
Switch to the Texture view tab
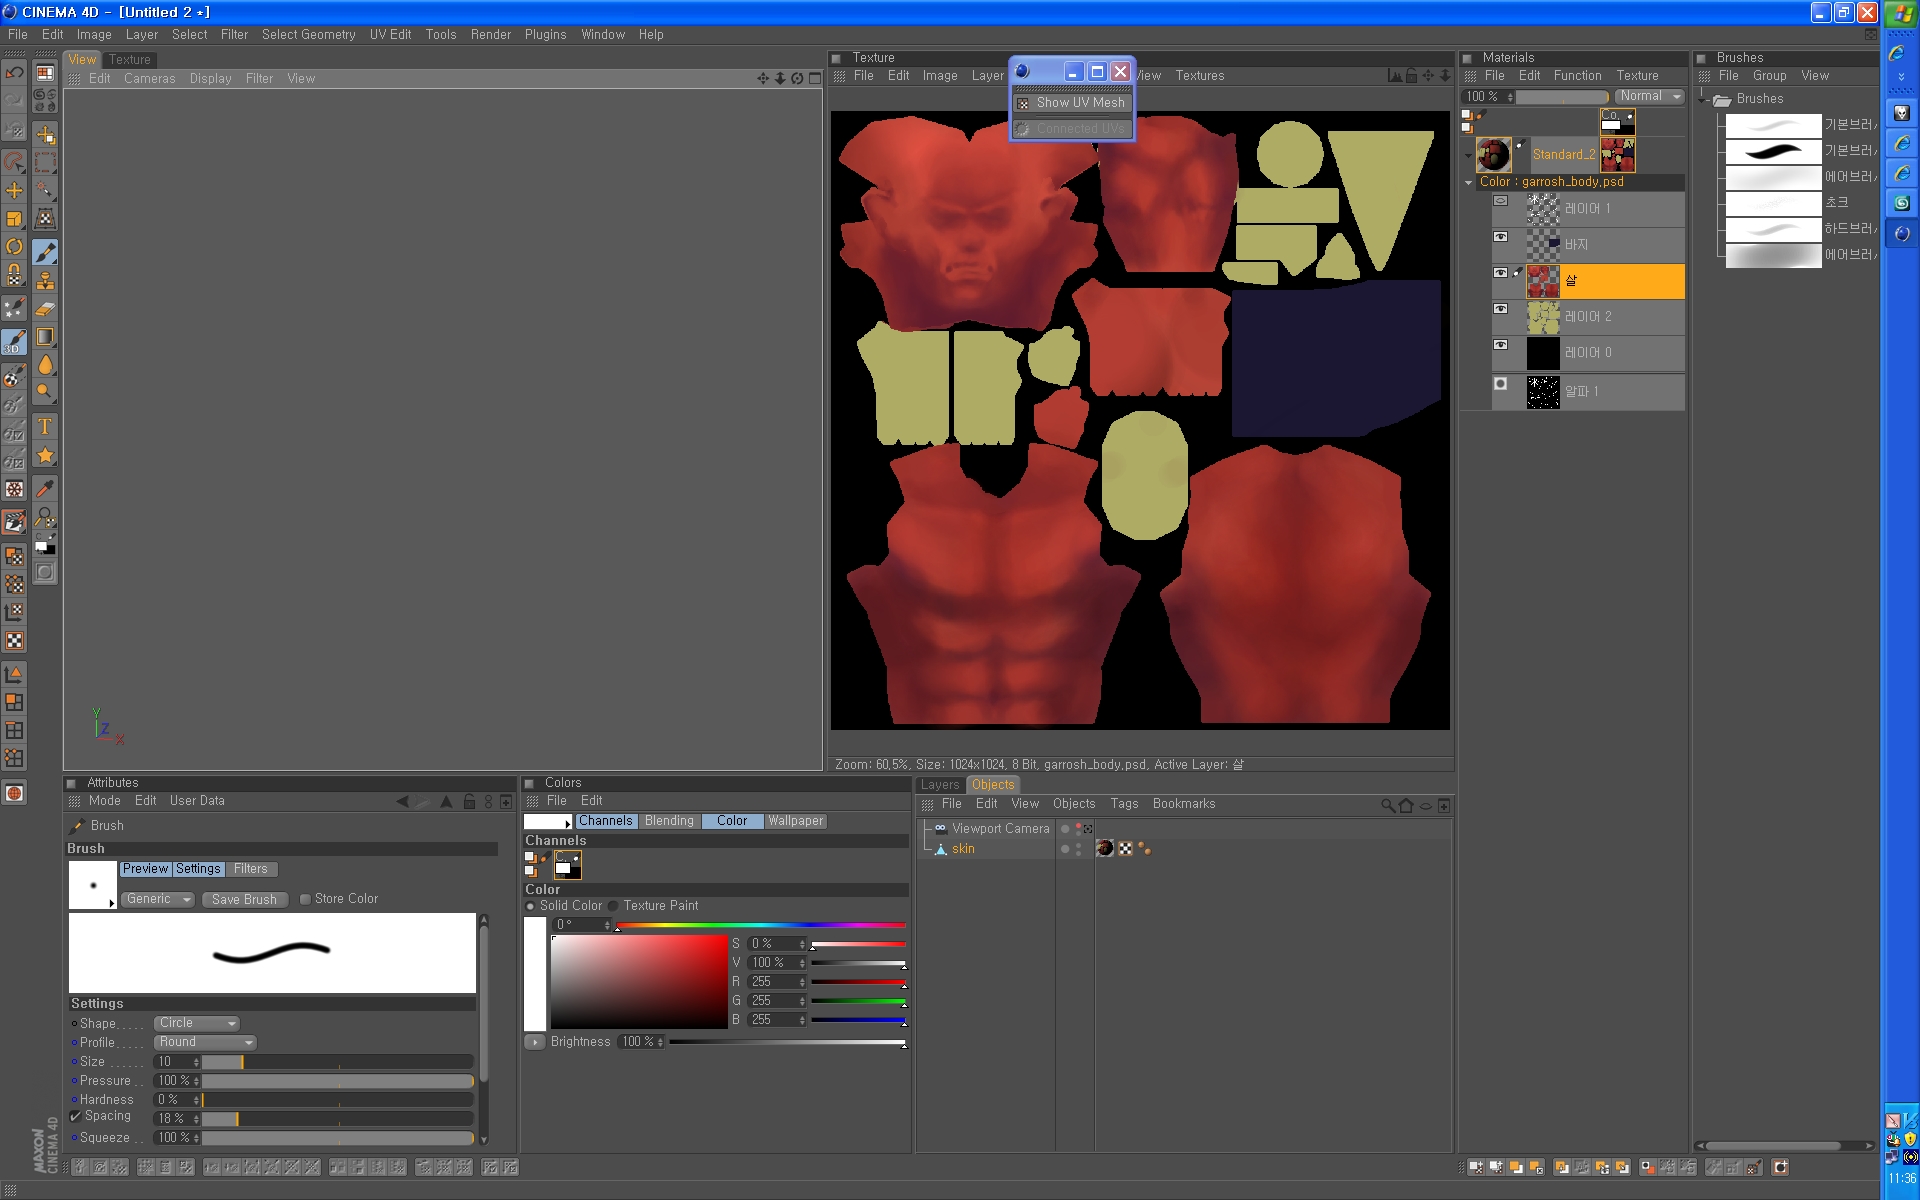[x=130, y=60]
